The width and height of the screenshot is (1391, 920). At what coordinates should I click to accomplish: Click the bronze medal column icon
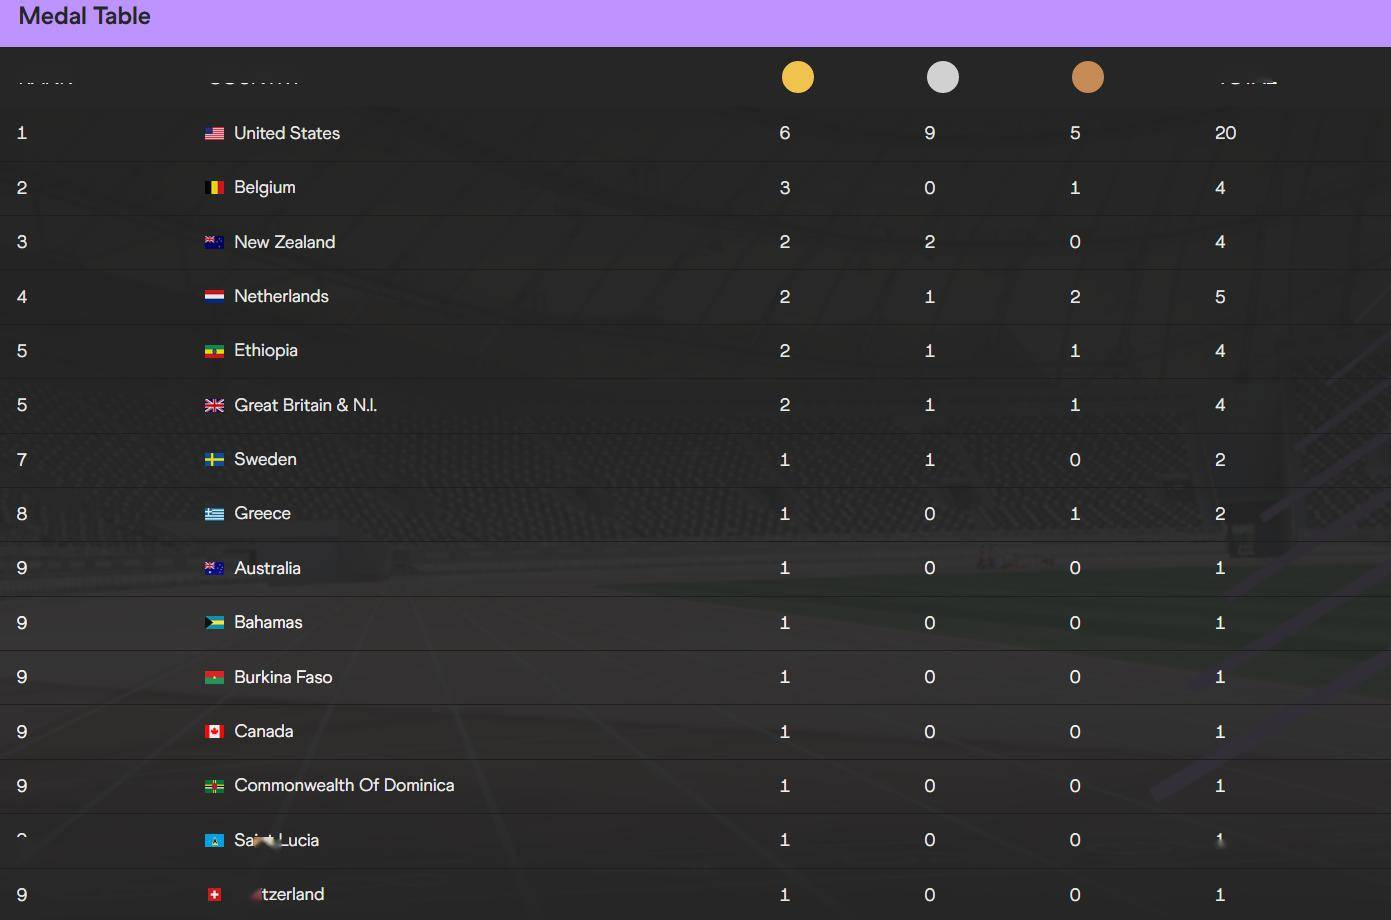pyautogui.click(x=1087, y=77)
